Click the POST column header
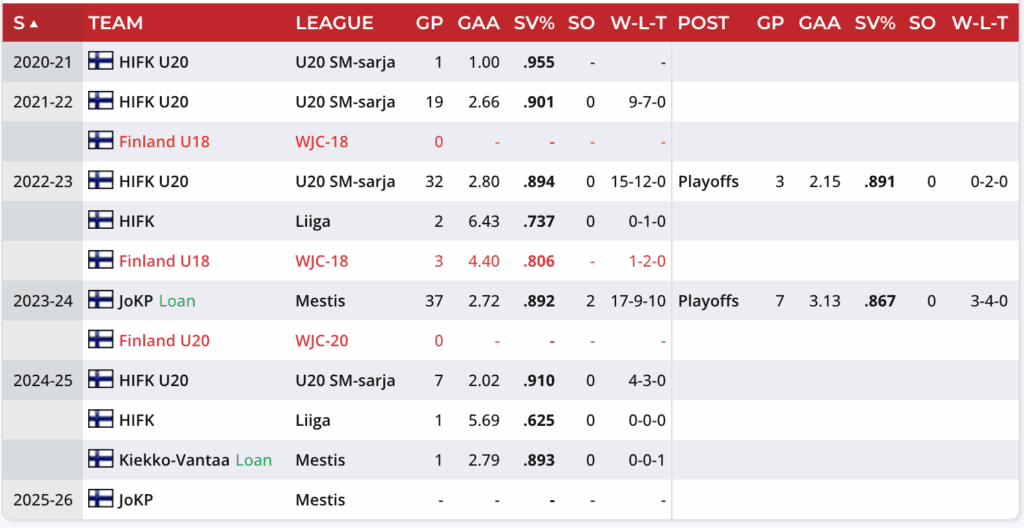This screenshot has width=1024, height=528. point(704,22)
